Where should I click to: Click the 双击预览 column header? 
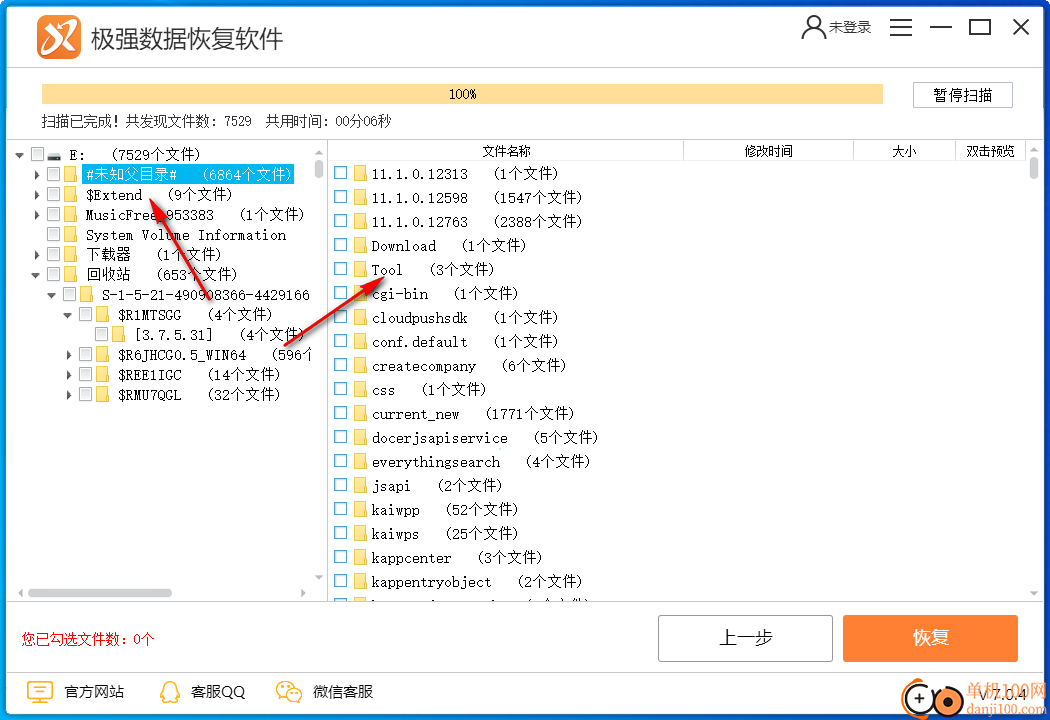(990, 151)
